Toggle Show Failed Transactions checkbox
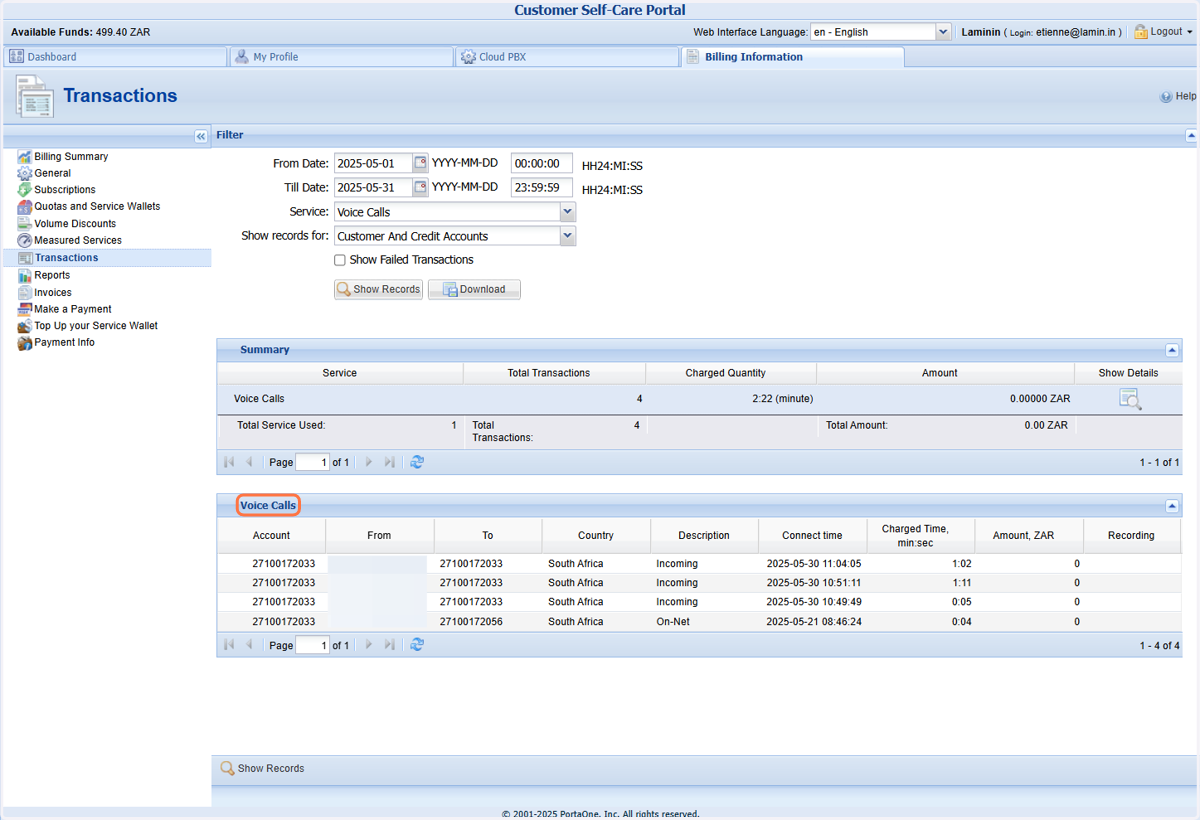Image resolution: width=1200 pixels, height=820 pixels. tap(340, 260)
